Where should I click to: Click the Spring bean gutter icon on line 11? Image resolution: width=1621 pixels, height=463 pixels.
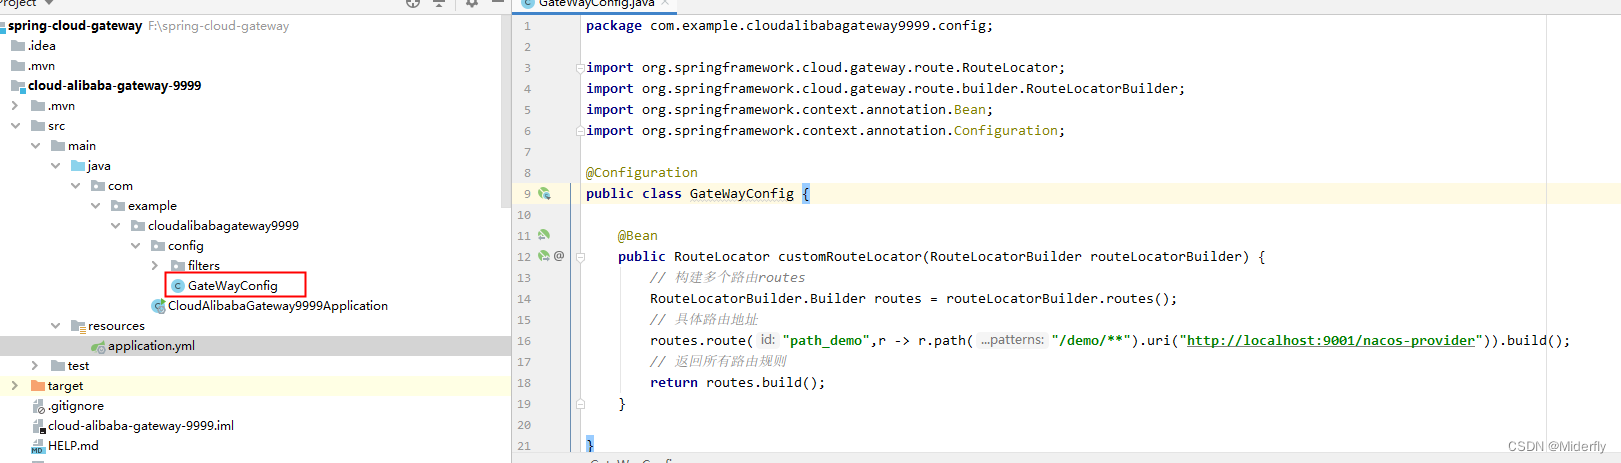click(x=544, y=236)
